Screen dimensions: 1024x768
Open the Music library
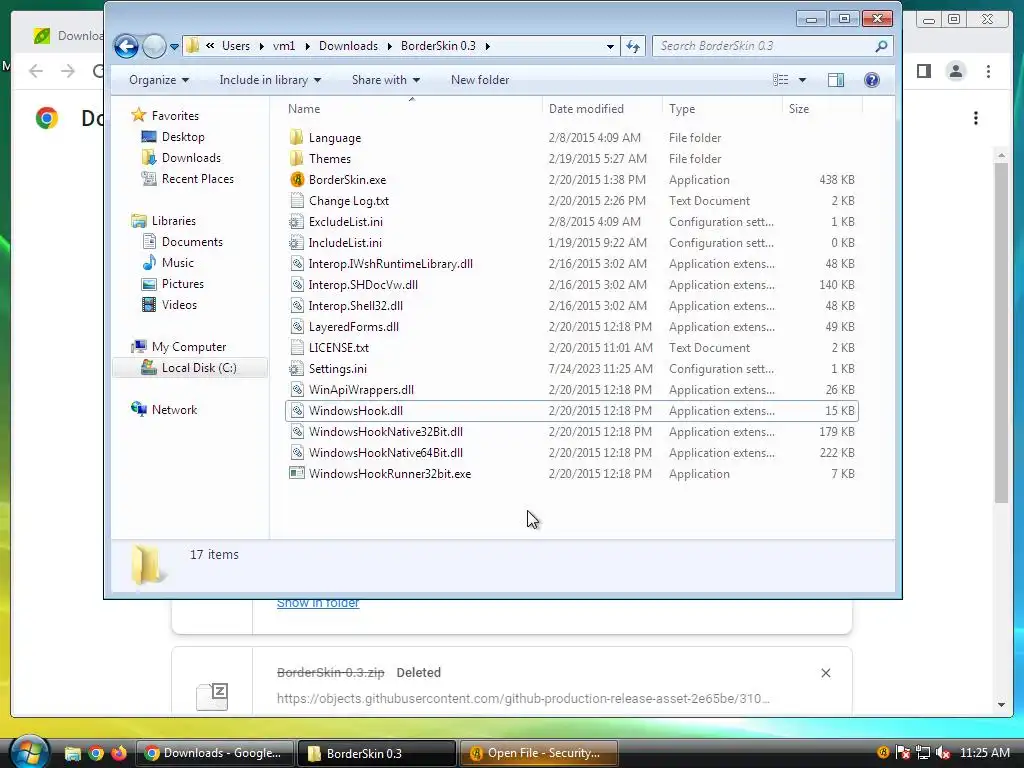tap(178, 263)
